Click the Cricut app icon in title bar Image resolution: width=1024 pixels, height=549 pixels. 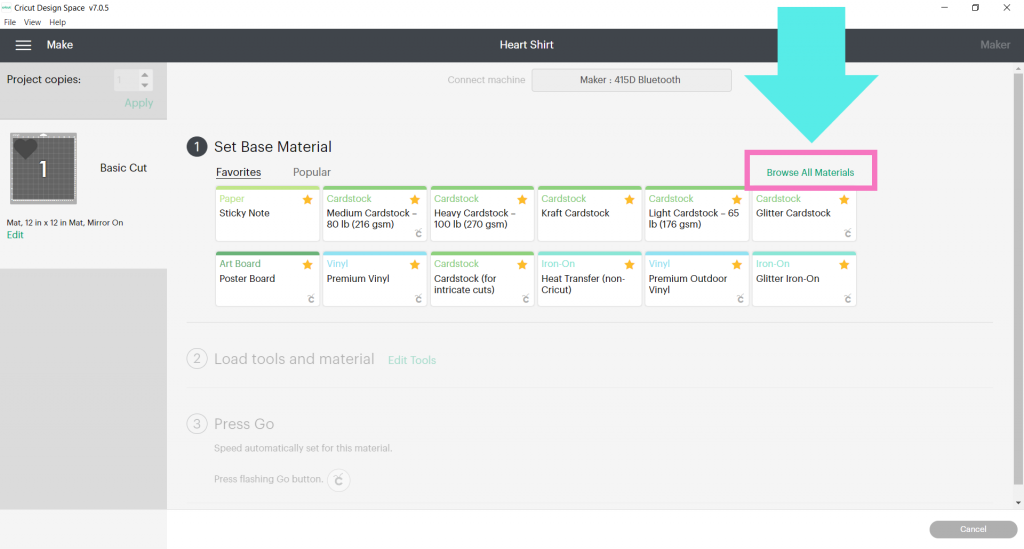[7, 8]
